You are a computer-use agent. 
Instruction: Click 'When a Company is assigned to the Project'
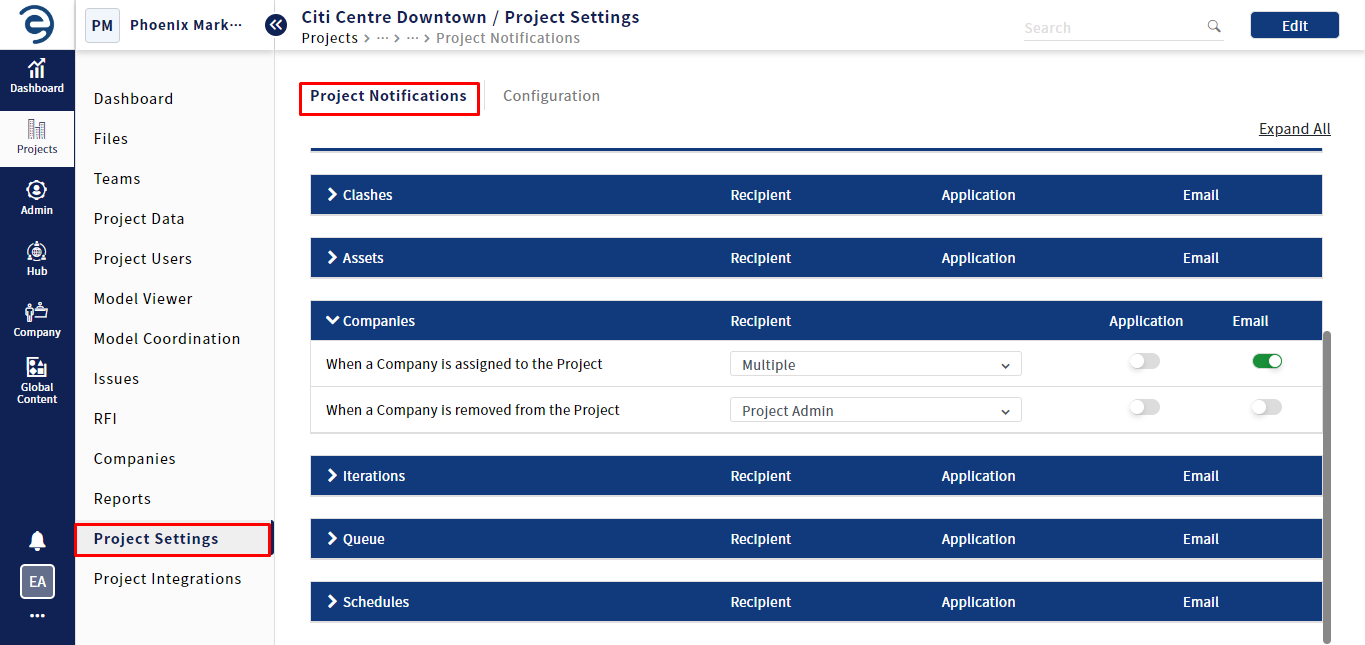(464, 364)
